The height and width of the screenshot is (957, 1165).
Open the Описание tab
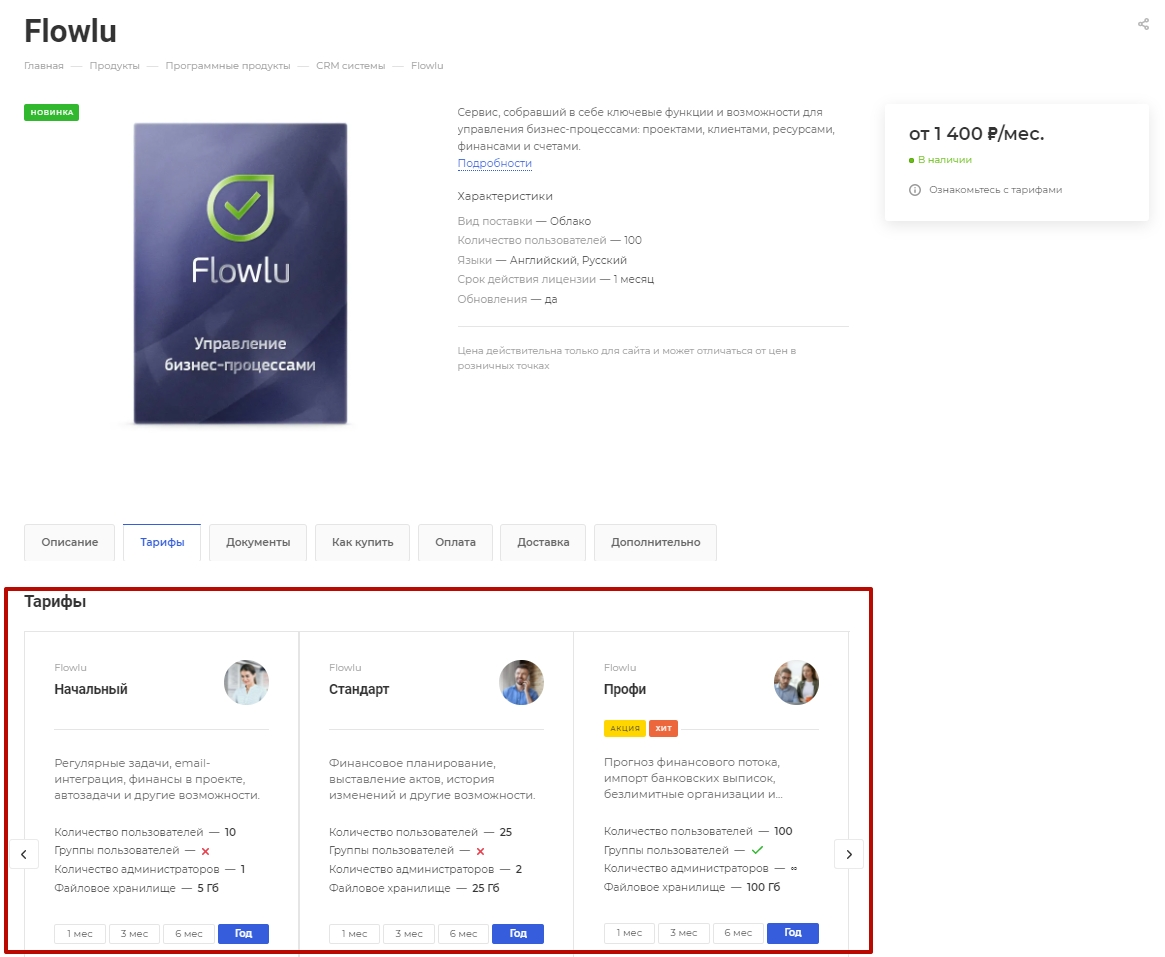pyautogui.click(x=70, y=542)
